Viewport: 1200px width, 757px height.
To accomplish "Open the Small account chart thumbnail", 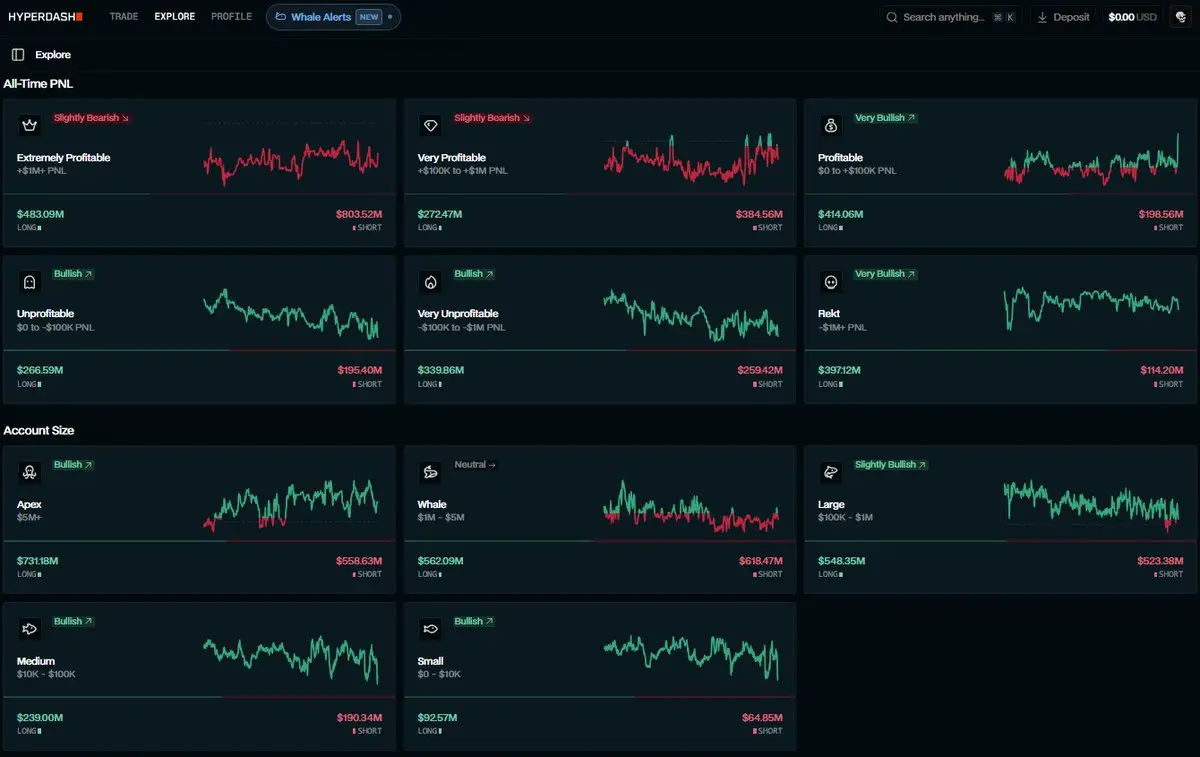I will click(691, 656).
